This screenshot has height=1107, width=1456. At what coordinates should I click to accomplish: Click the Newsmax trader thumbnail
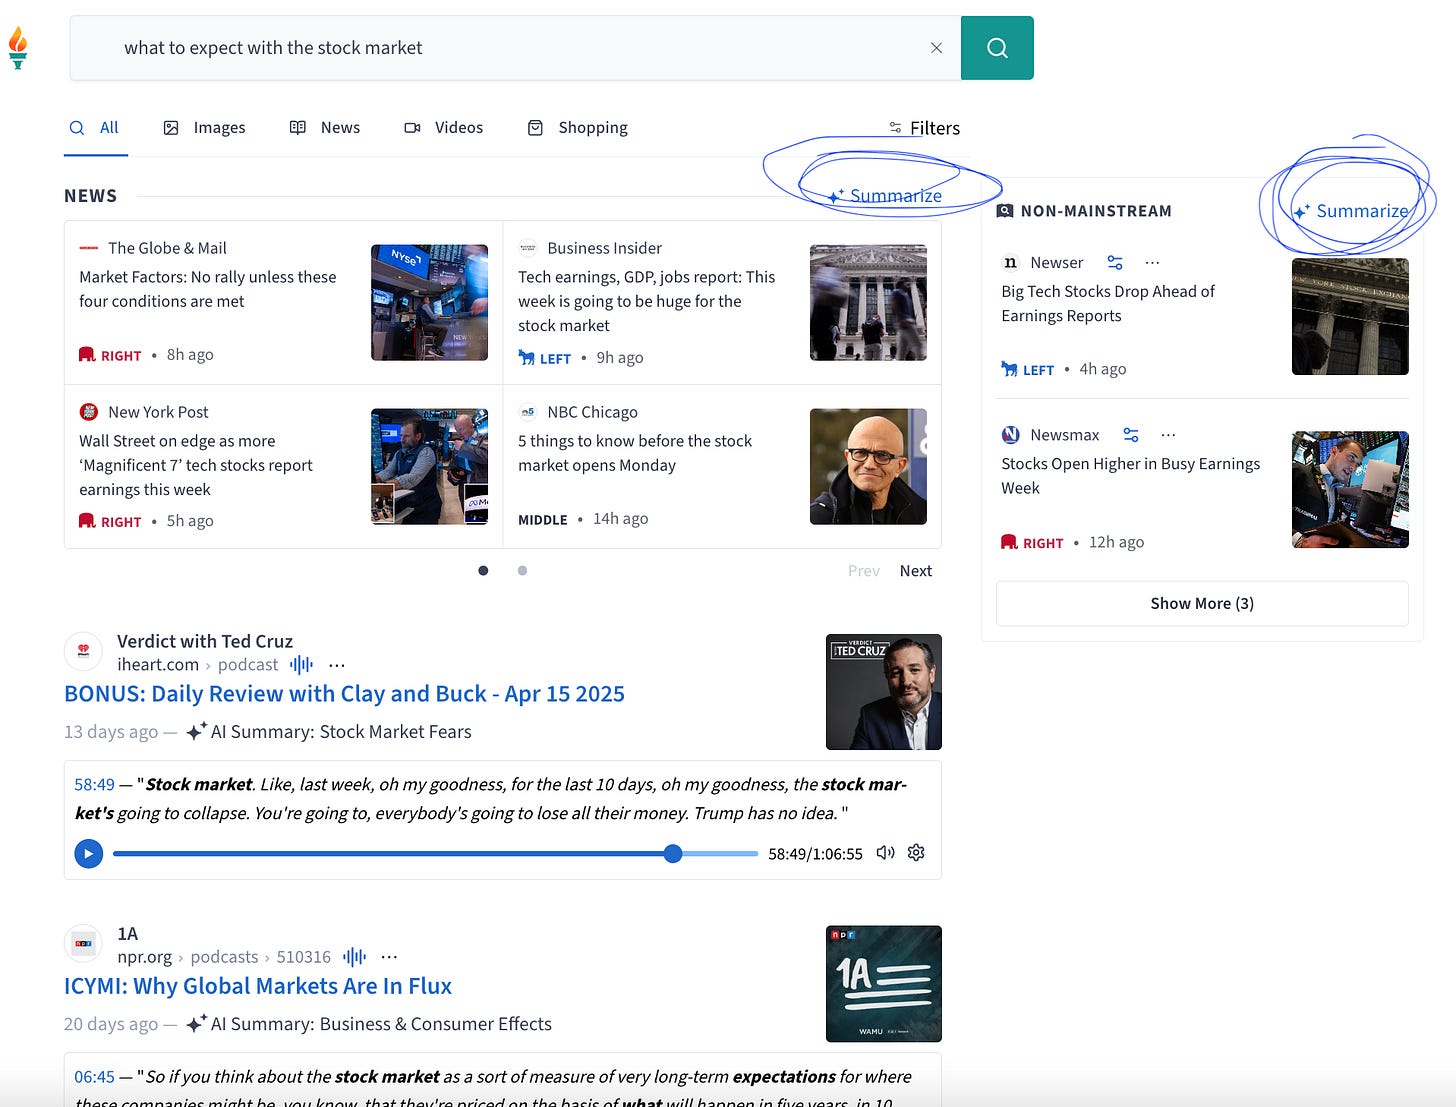coord(1350,490)
